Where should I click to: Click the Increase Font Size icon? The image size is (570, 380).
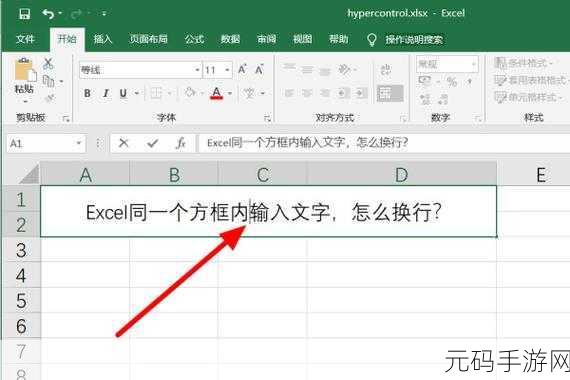242,69
